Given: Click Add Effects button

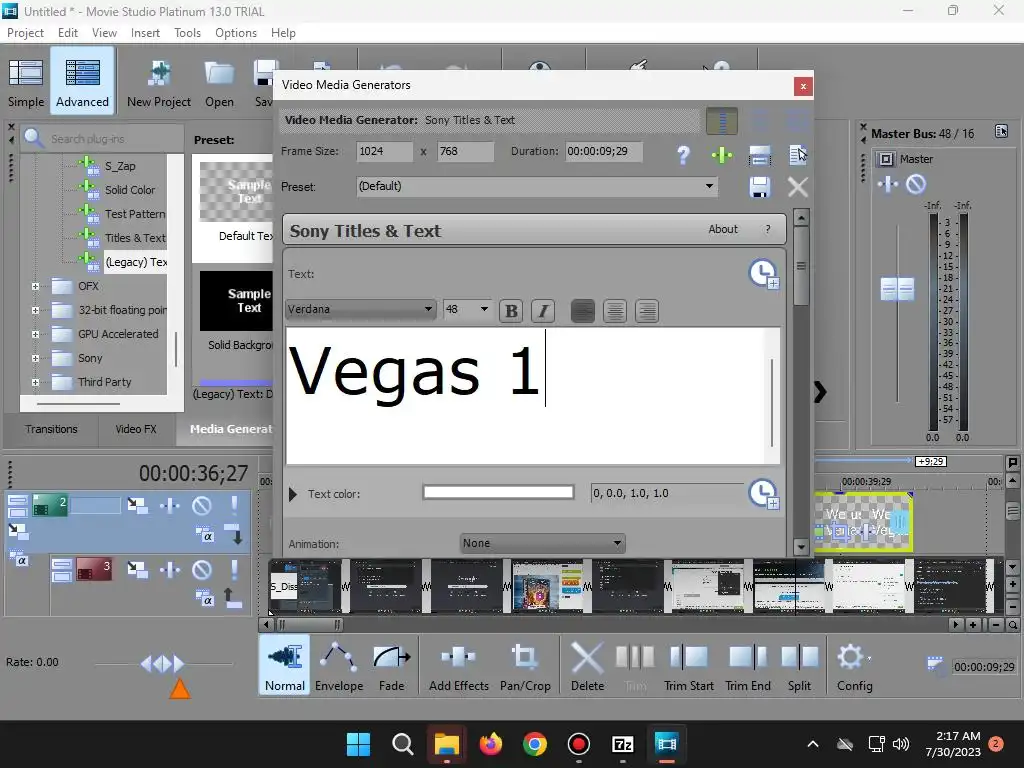Looking at the screenshot, I should 458,665.
